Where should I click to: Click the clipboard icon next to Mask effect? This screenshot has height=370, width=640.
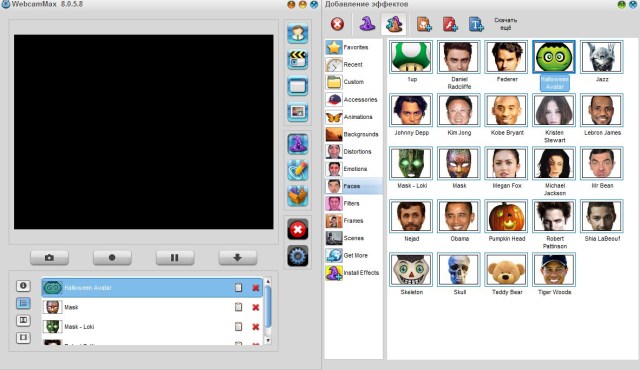(238, 307)
